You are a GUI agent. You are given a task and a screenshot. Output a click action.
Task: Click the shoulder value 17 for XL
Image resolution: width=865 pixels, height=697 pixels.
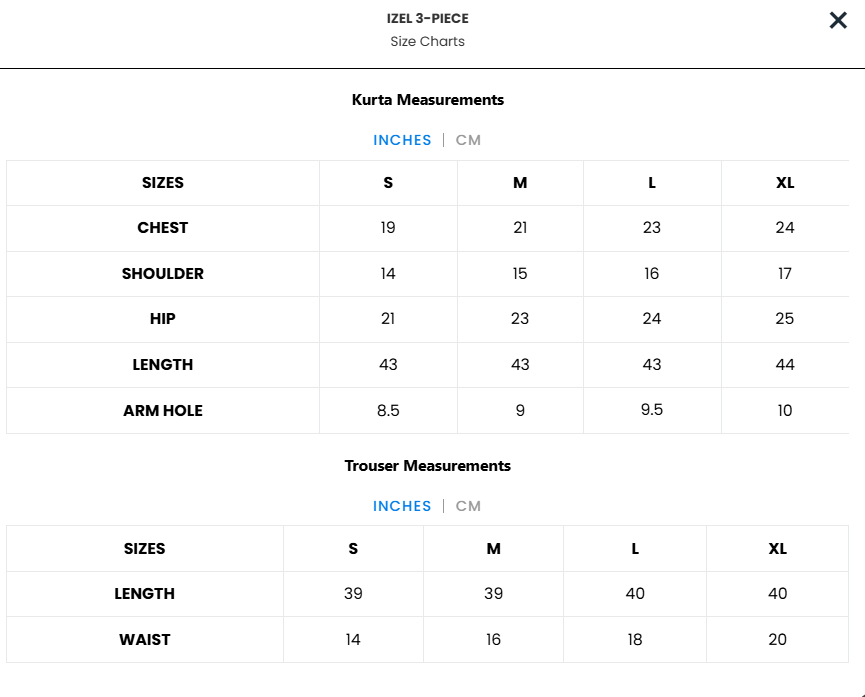pyautogui.click(x=785, y=274)
